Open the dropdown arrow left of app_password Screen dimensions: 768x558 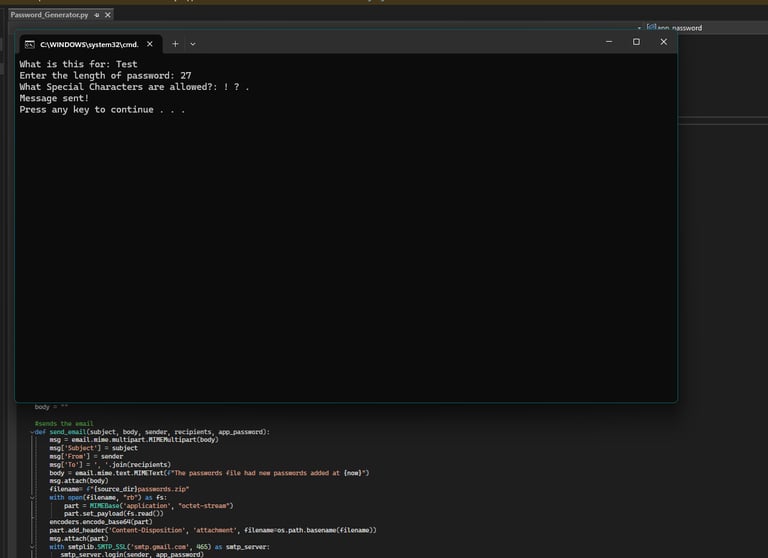[639, 28]
